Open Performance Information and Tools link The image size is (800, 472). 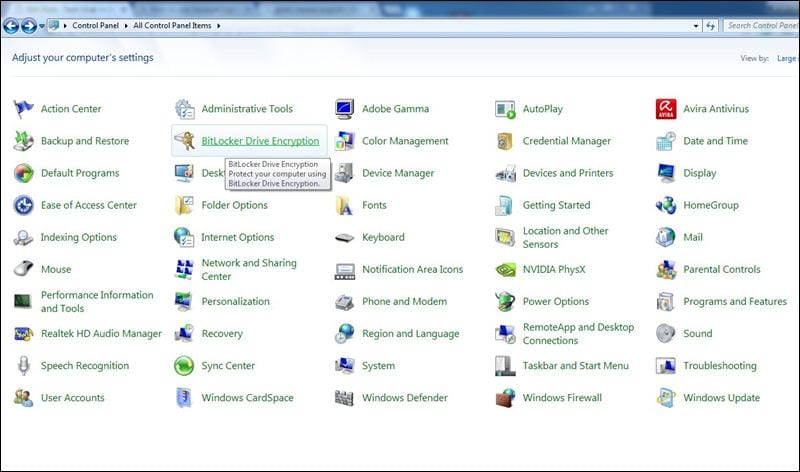[x=97, y=302]
